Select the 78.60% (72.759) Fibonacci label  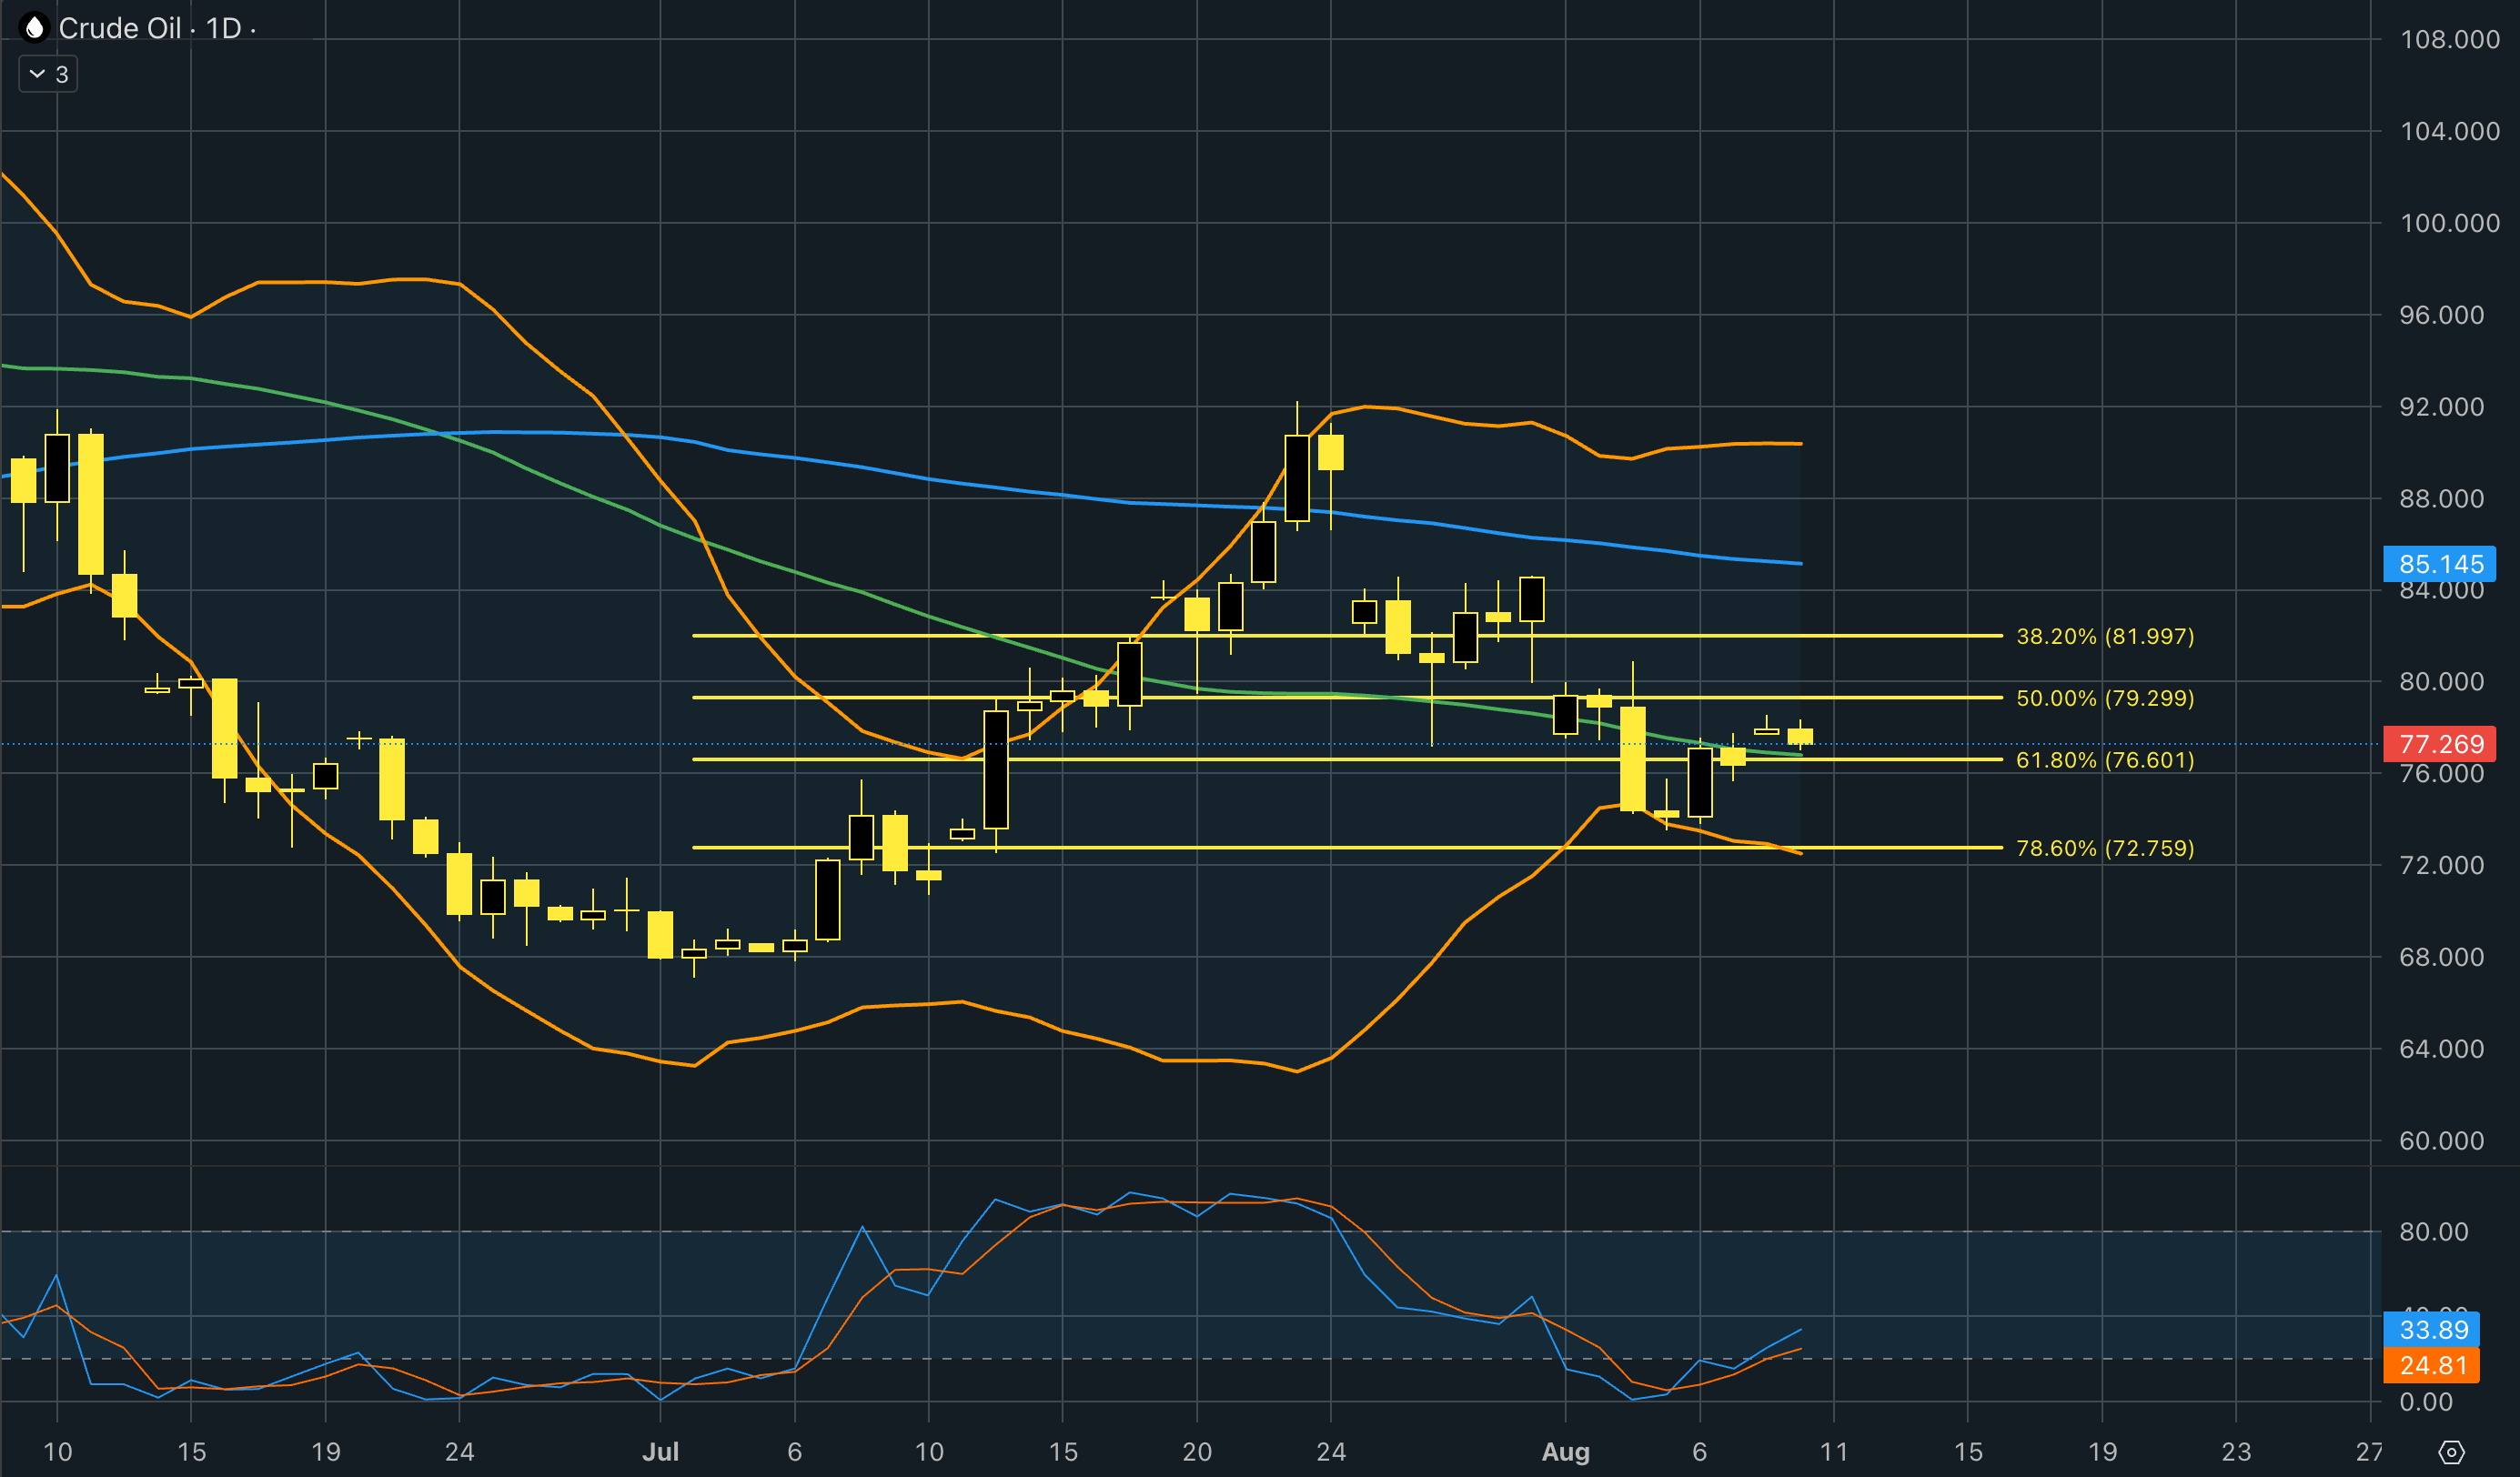pos(2105,848)
